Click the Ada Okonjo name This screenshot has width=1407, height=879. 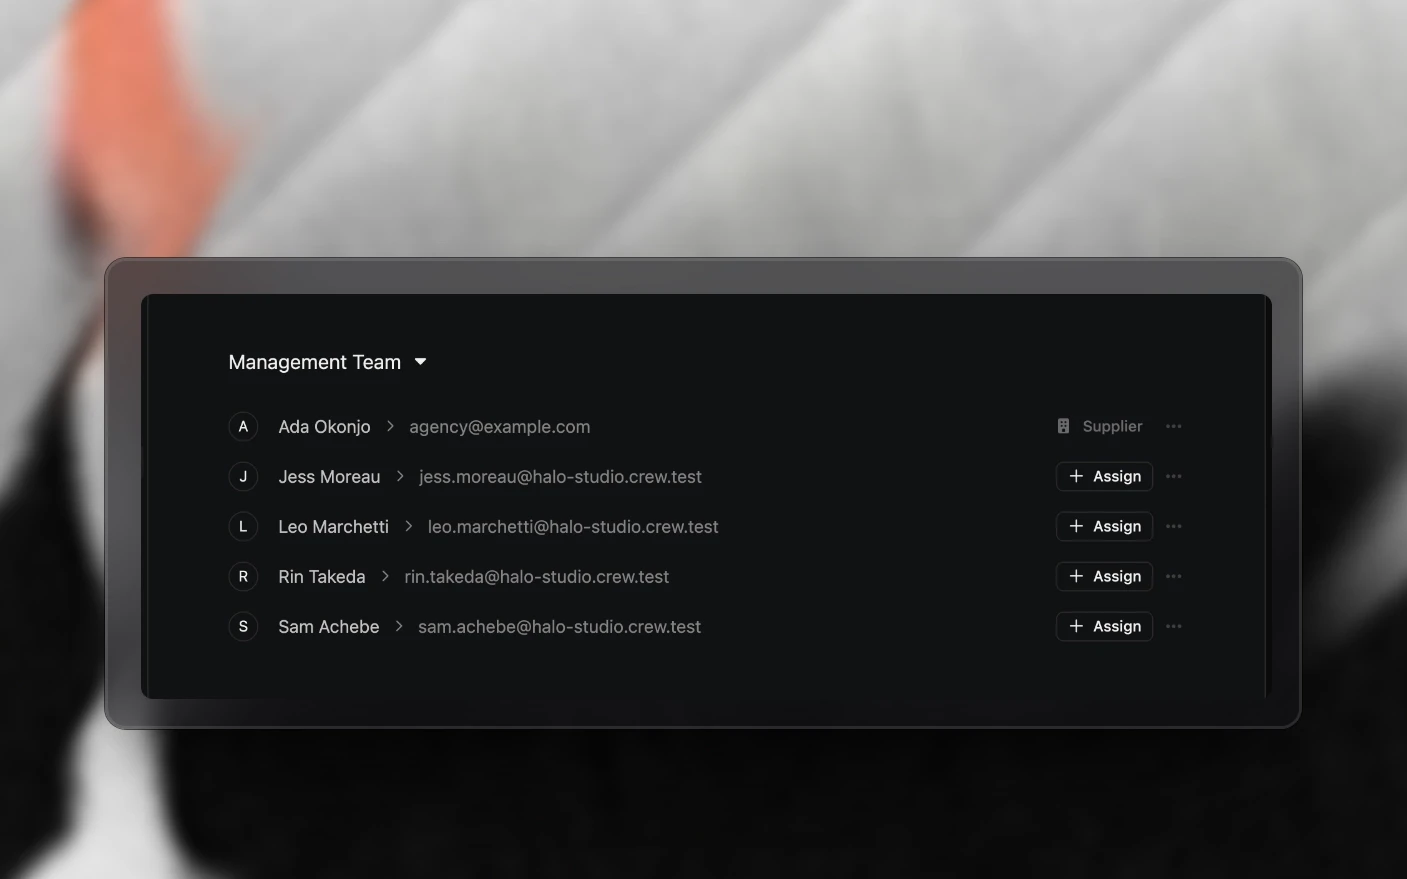[324, 427]
